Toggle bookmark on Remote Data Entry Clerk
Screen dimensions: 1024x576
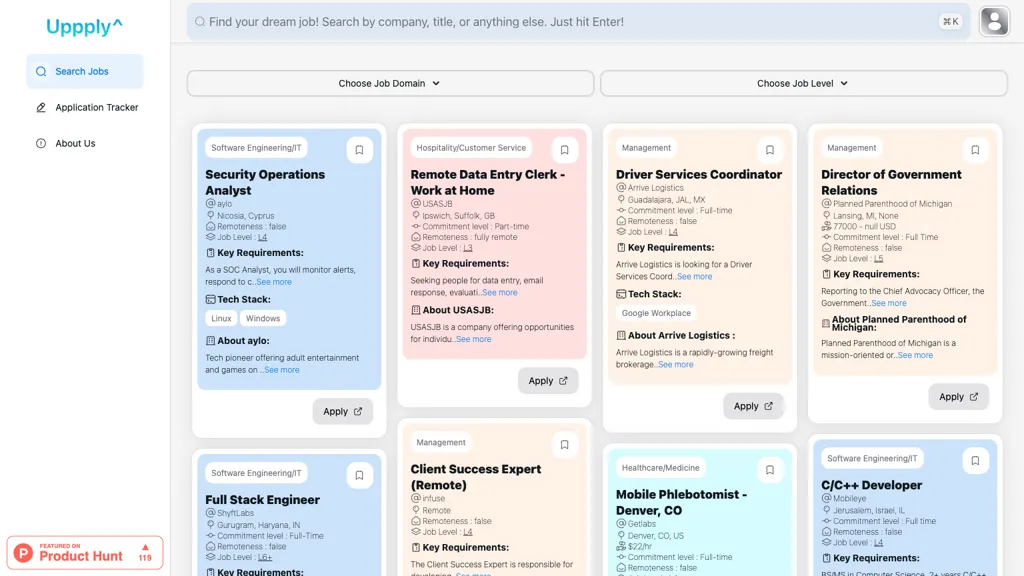point(564,150)
